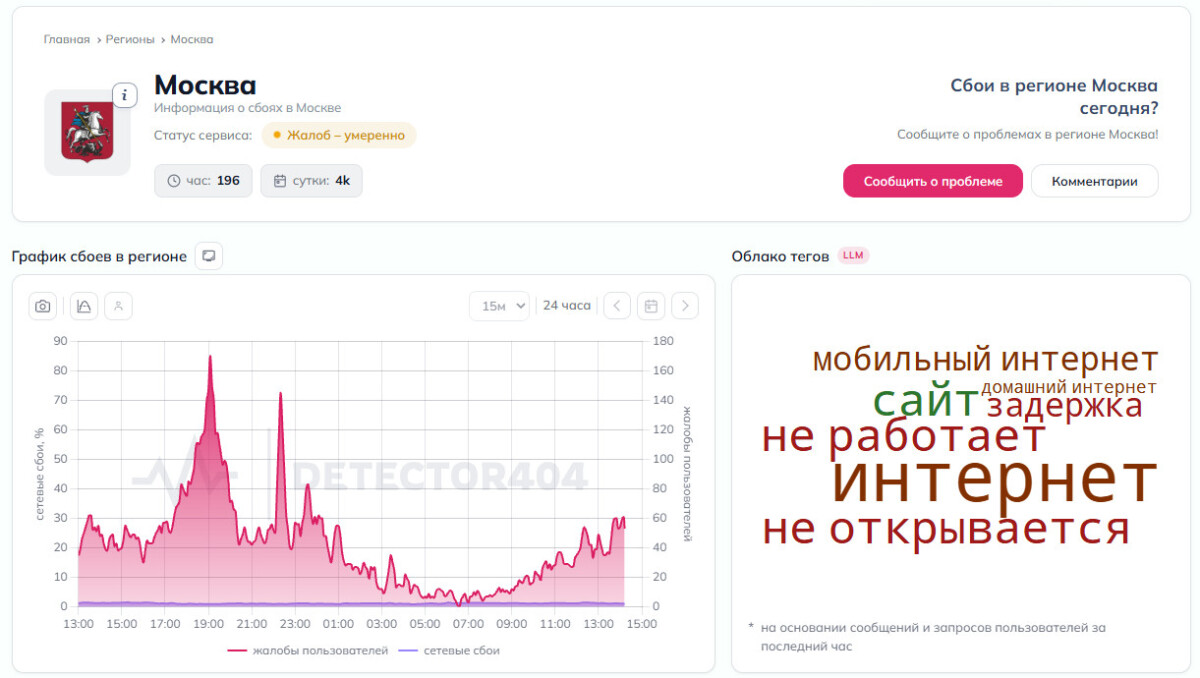The image size is (1200, 678).
Task: Select tag мобильный интернет
Action: click(x=985, y=359)
